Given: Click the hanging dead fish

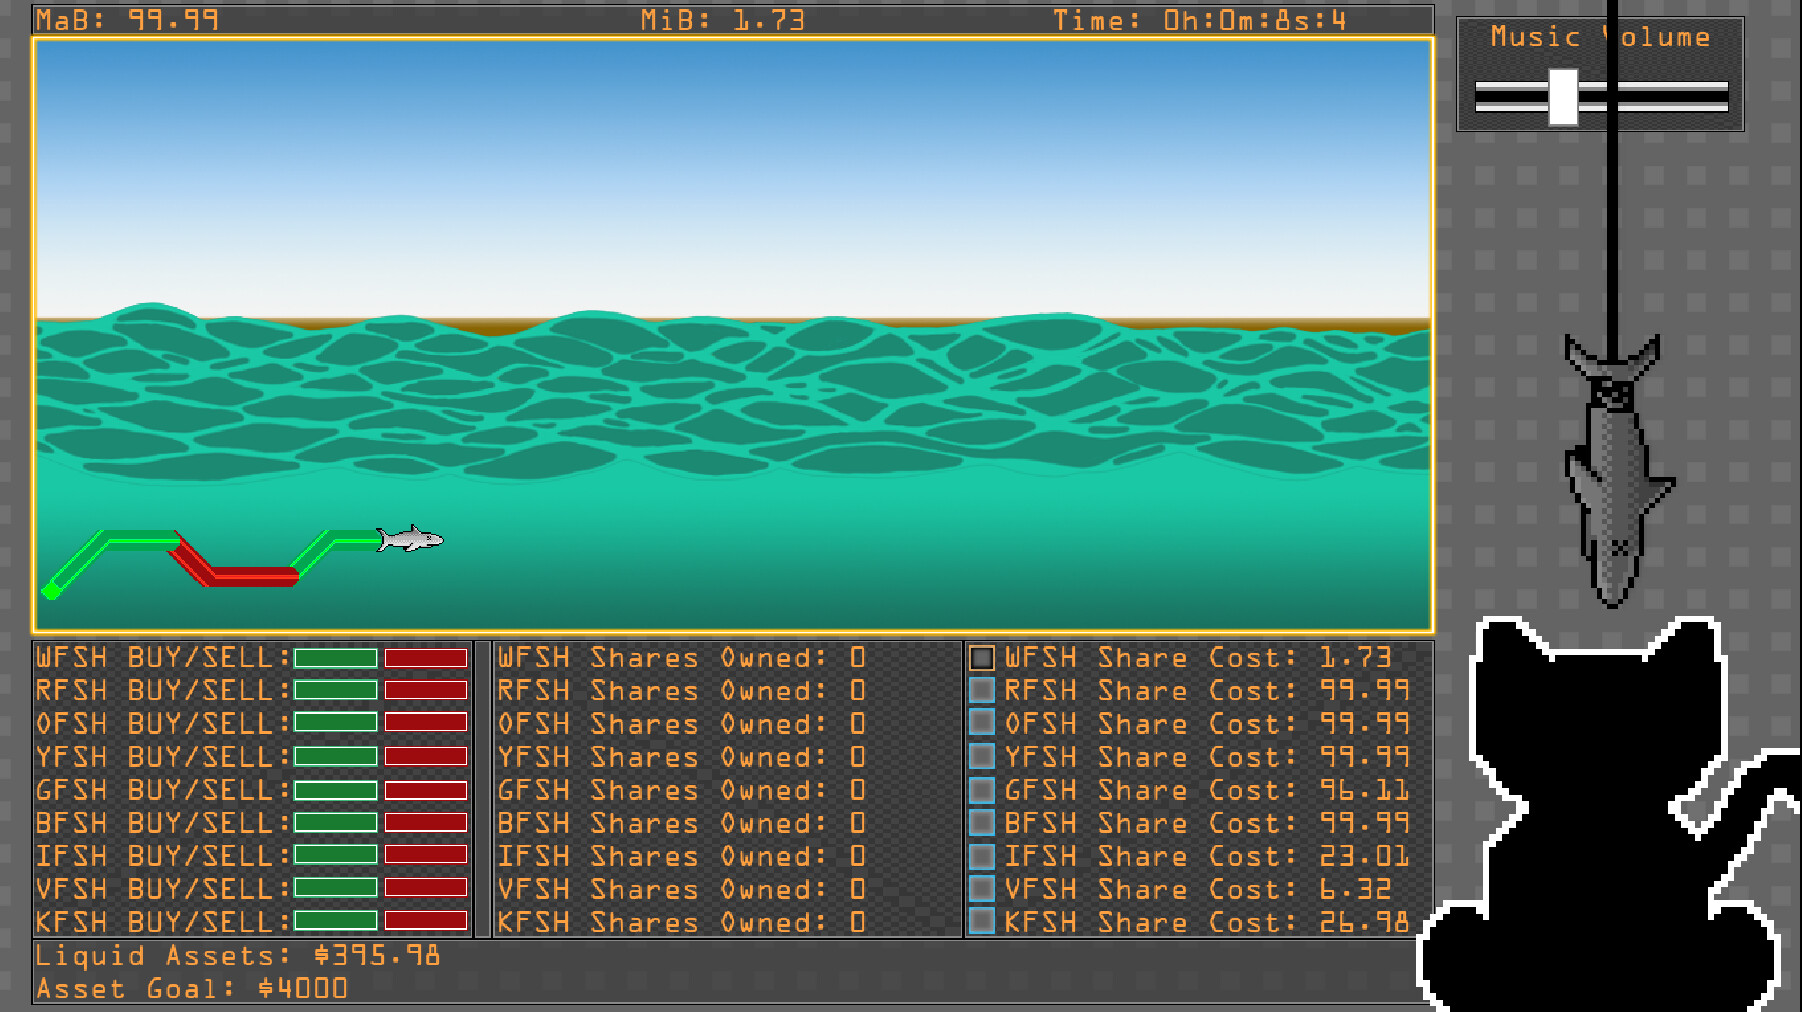Looking at the screenshot, I should coord(1612,470).
